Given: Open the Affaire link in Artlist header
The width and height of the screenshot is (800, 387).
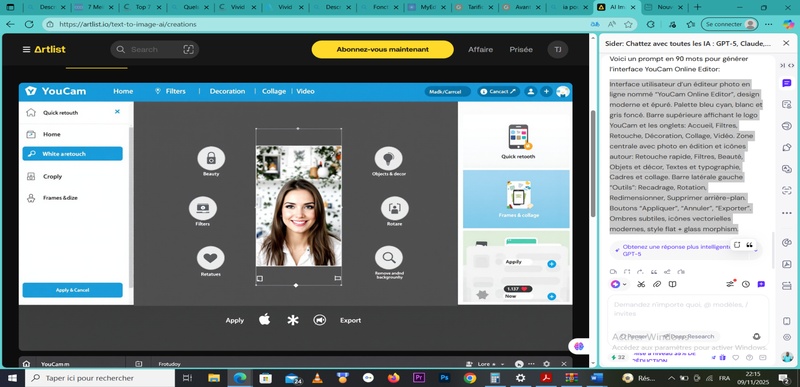Looking at the screenshot, I should coord(481,49).
